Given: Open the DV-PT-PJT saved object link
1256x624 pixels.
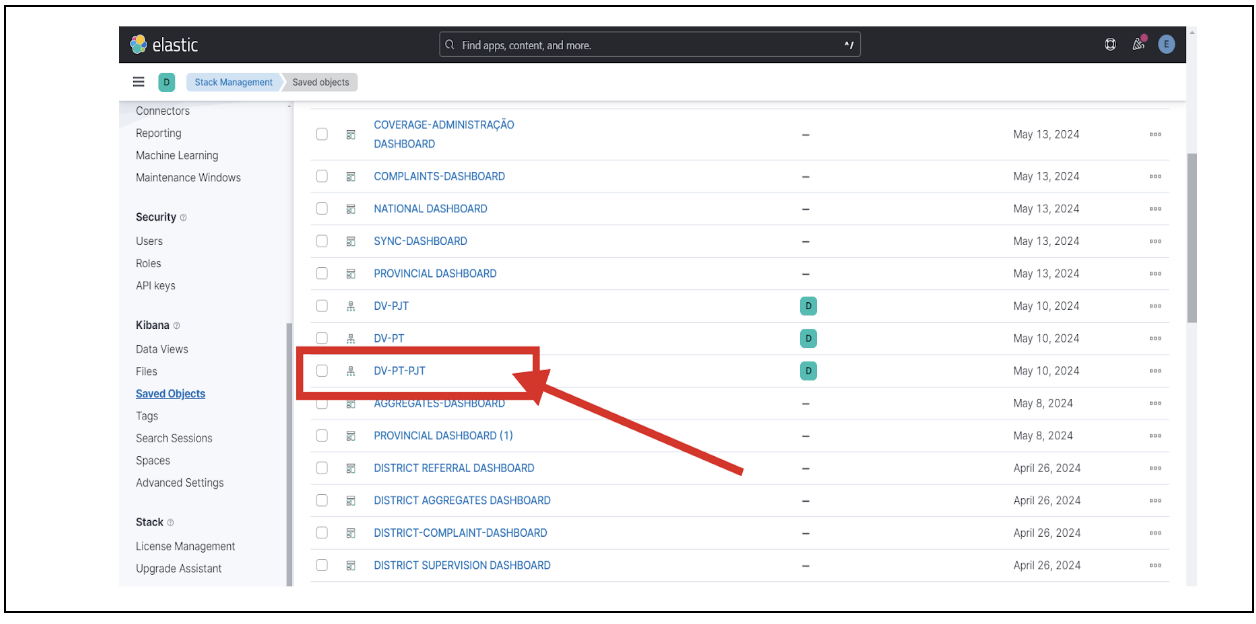Looking at the screenshot, I should coord(400,371).
